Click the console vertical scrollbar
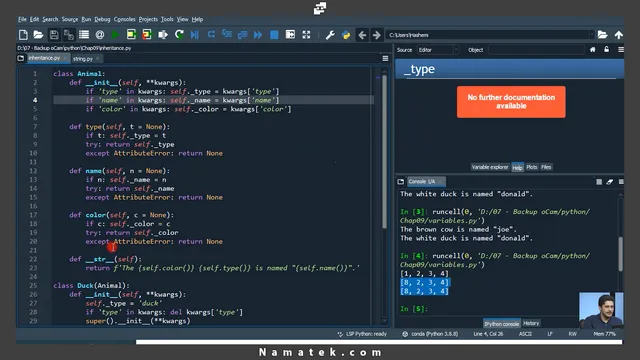640x360 pixels. pyautogui.click(x=620, y=253)
